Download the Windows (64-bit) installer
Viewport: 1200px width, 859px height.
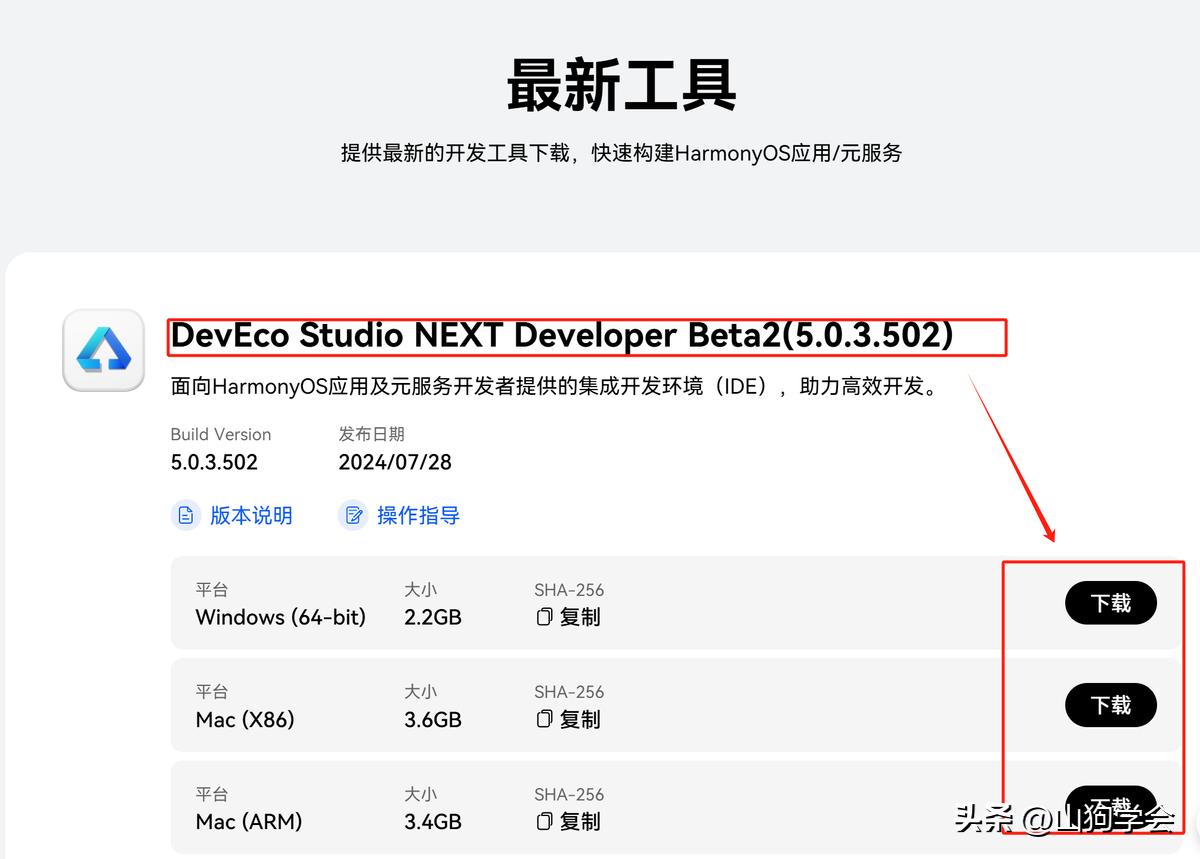pyautogui.click(x=1111, y=603)
